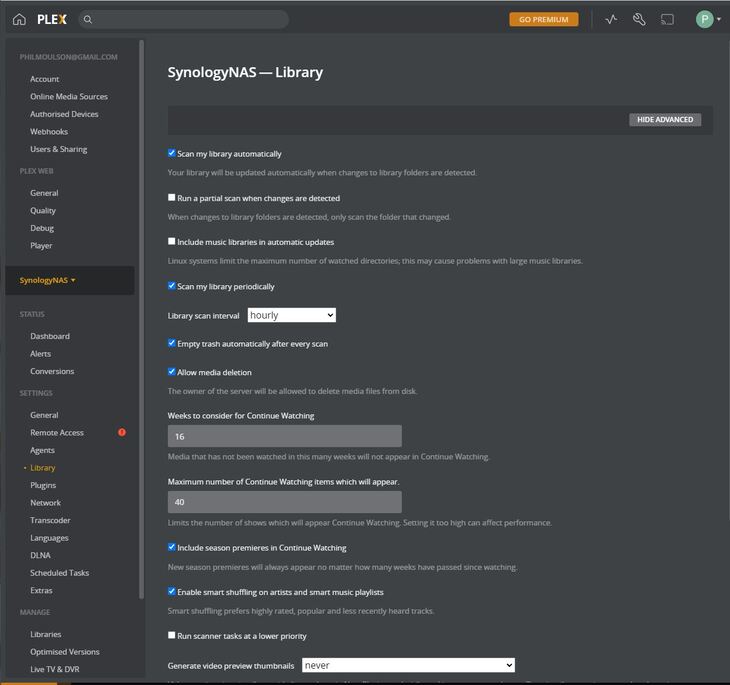Enable partial scan when changes detected

tap(172, 198)
